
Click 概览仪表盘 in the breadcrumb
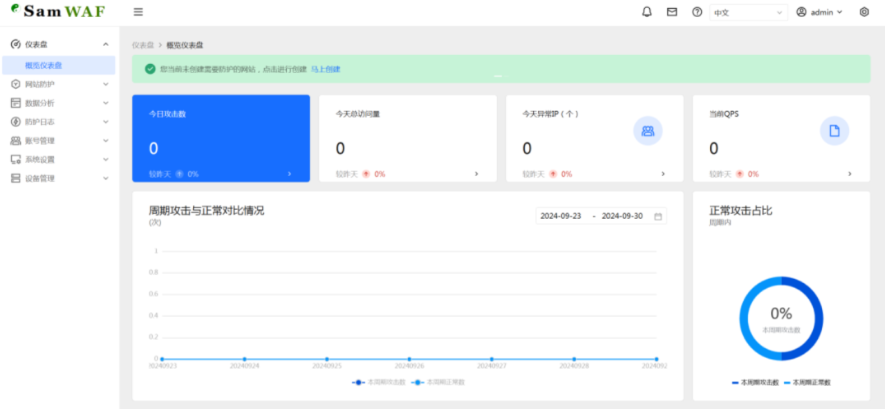(x=185, y=45)
